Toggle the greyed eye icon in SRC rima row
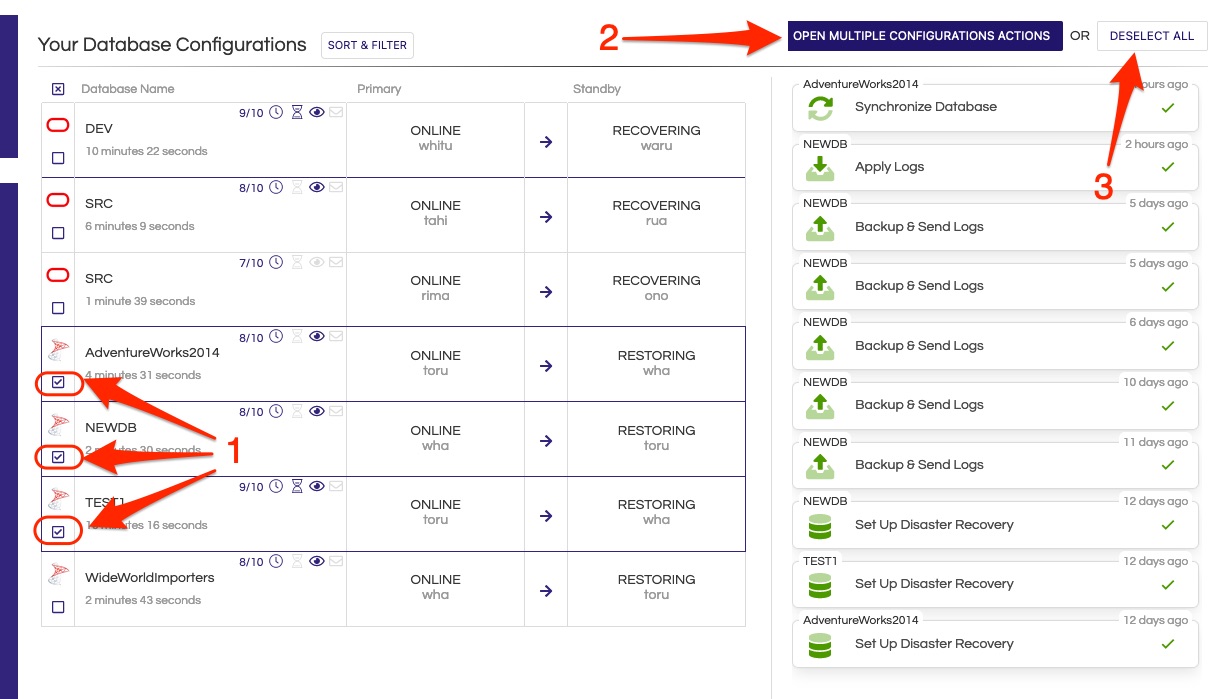 [x=317, y=263]
